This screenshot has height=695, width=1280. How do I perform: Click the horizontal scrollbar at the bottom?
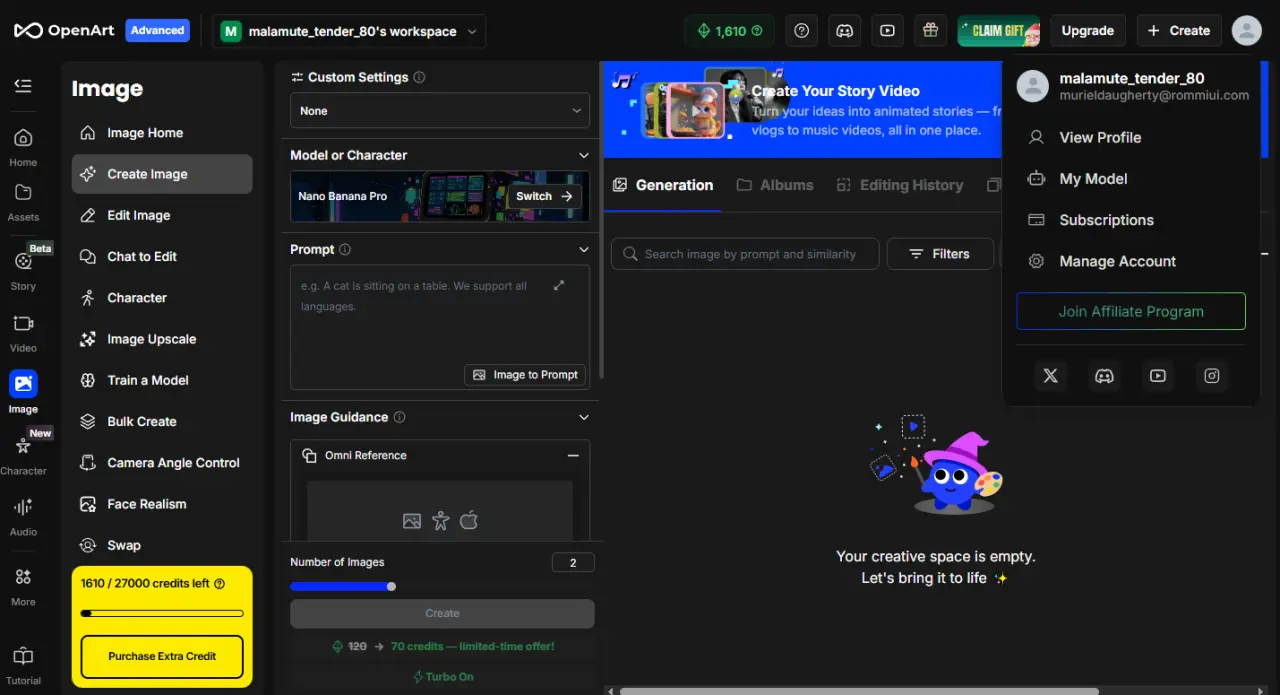(860, 690)
